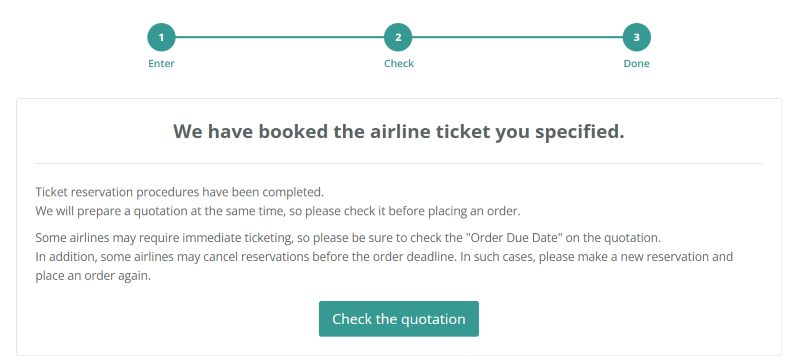Open the quotation with Check the quotation
This screenshot has width=800, height=364.
pyautogui.click(x=399, y=319)
